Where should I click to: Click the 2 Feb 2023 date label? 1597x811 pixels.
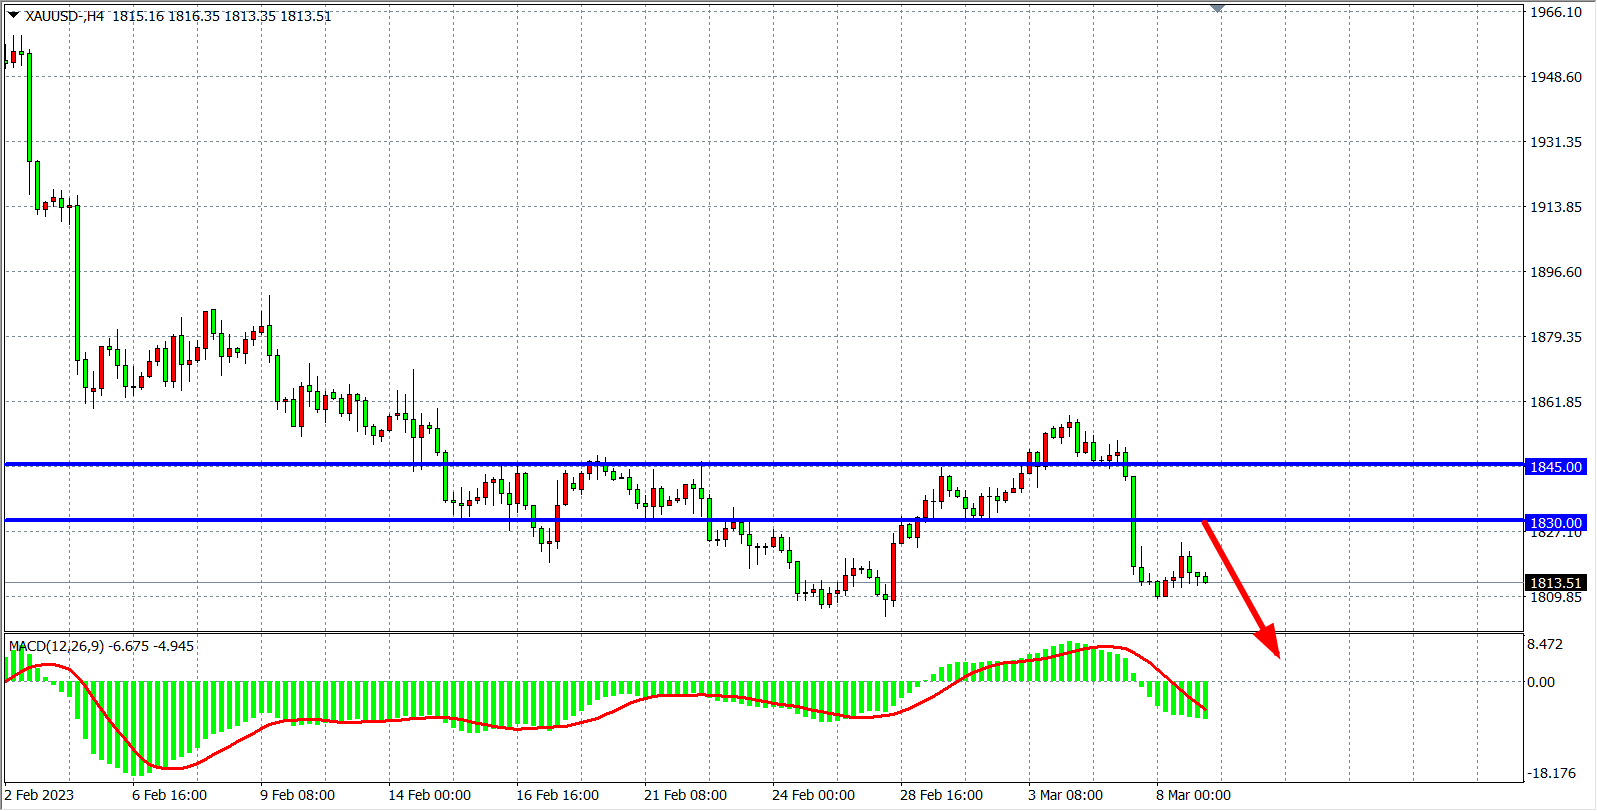click(x=40, y=795)
